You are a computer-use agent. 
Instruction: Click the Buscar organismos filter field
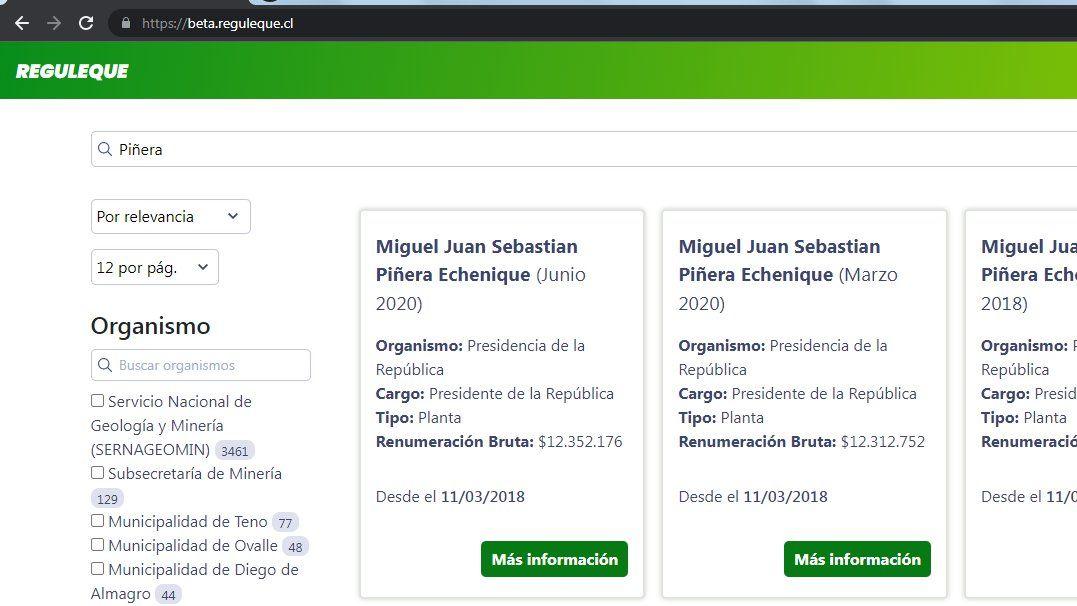[x=201, y=365]
